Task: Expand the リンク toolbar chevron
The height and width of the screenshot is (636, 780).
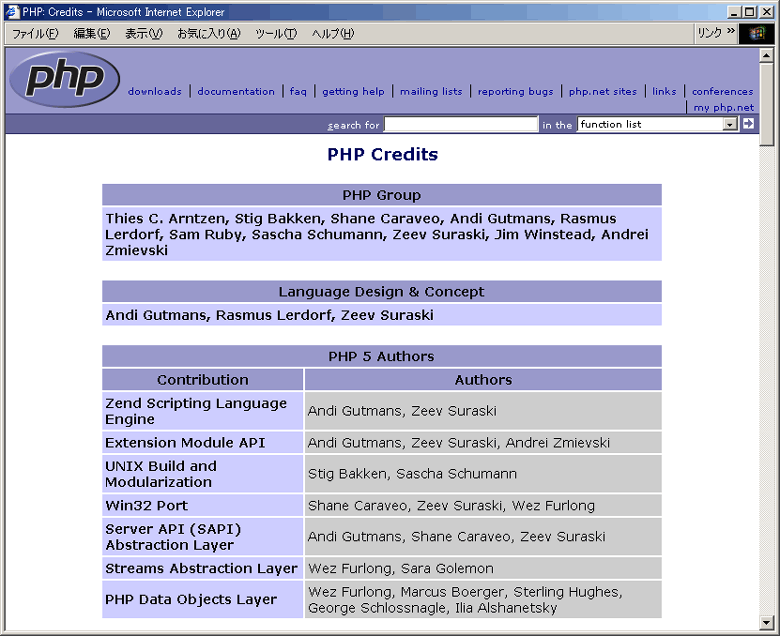Action: pyautogui.click(x=730, y=31)
